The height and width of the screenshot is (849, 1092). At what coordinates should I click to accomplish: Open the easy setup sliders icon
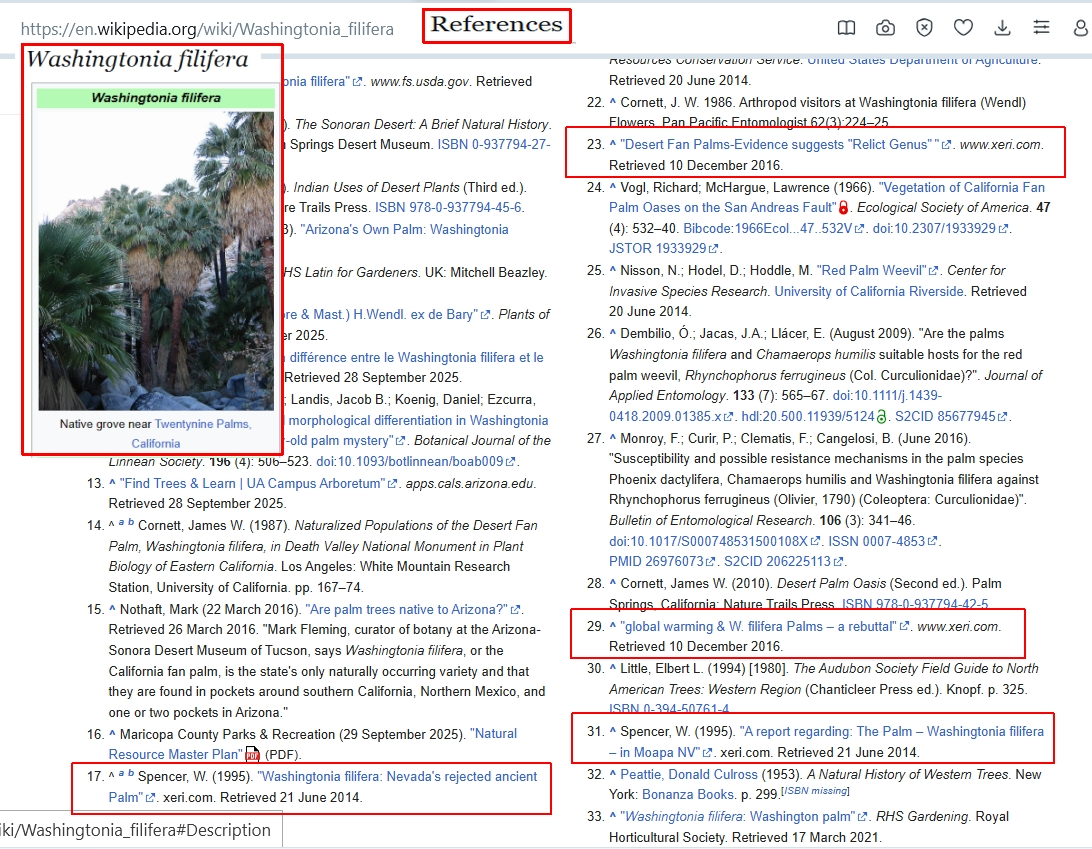pyautogui.click(x=1041, y=28)
